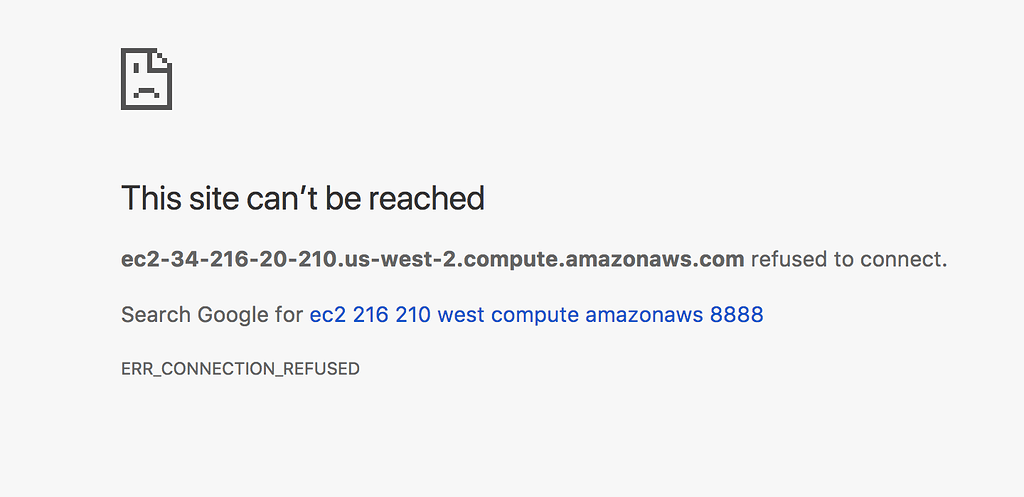
Task: Click the "refused to connect." text
Action: (x=848, y=260)
